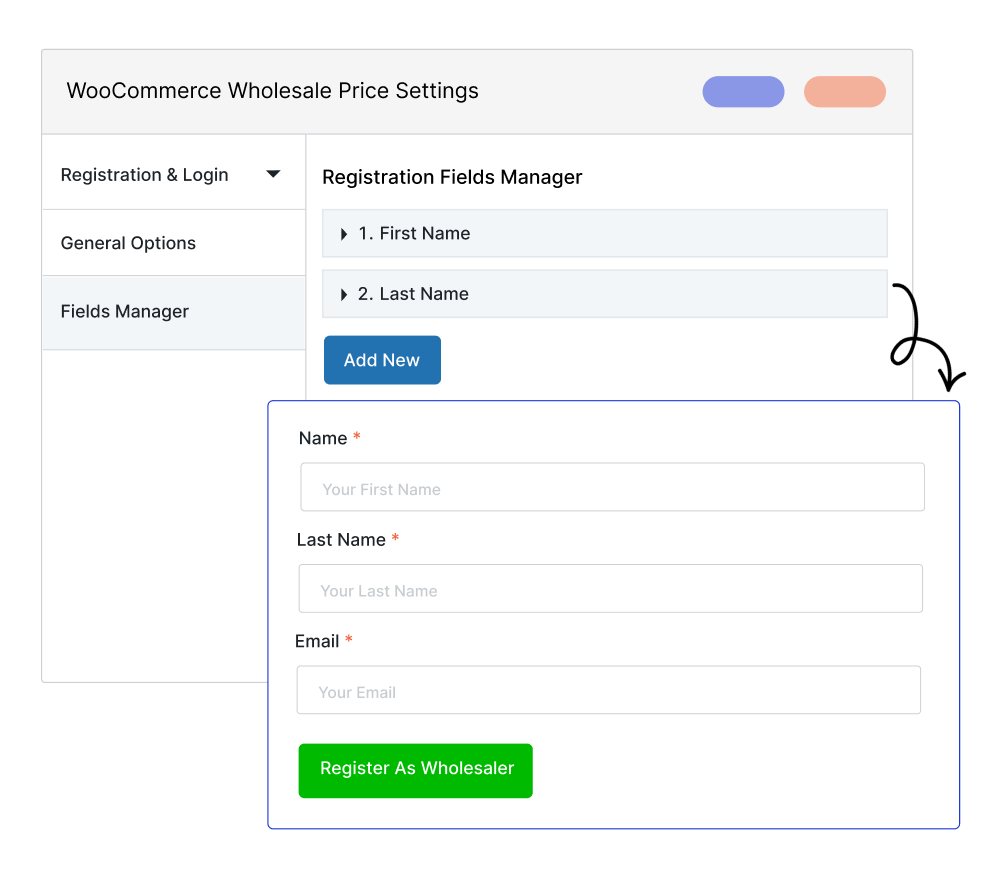Screen dimensions: 1006x875
Task: Click the Name field label
Action: coord(323,438)
